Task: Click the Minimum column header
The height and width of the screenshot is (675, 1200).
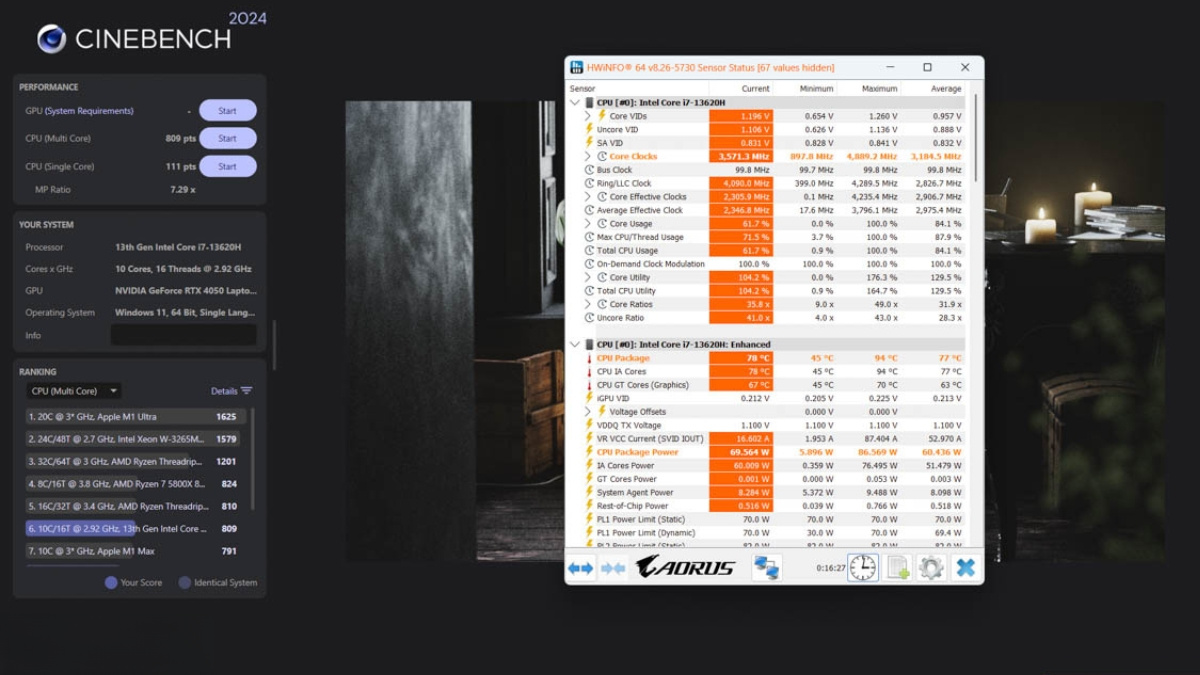Action: tap(805, 89)
